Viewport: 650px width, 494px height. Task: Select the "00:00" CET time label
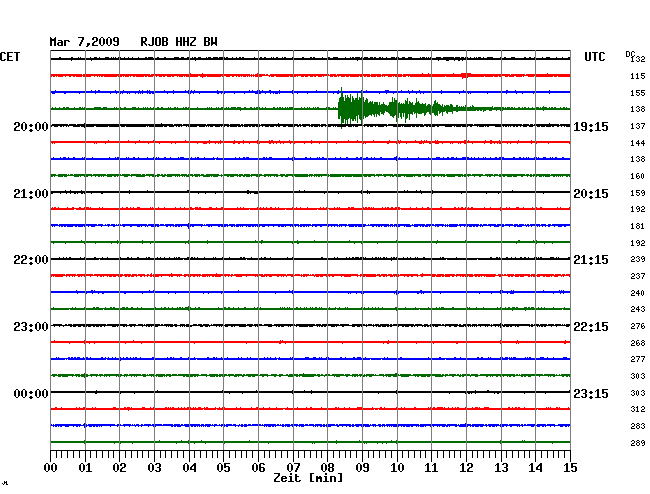coord(31,393)
